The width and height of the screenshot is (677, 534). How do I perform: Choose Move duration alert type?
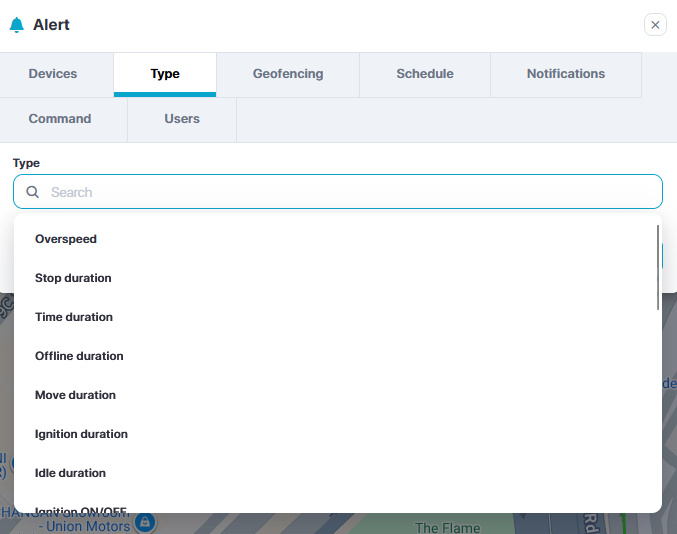click(75, 395)
